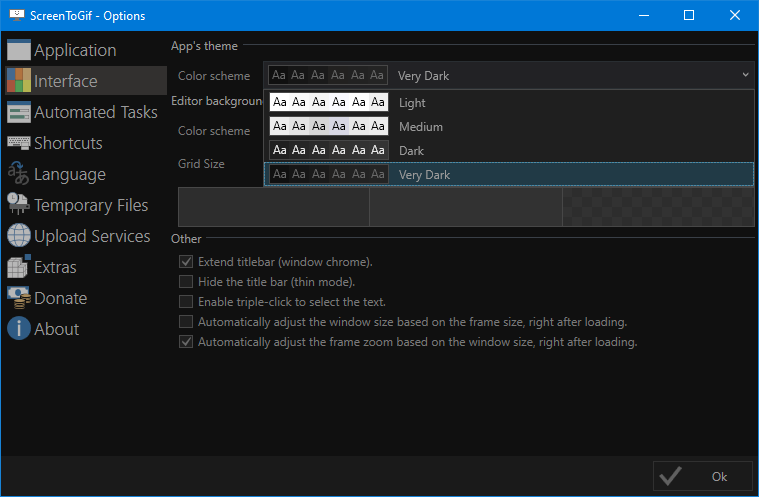Check automatically adjust window size option
The width and height of the screenshot is (759, 497).
(x=186, y=322)
